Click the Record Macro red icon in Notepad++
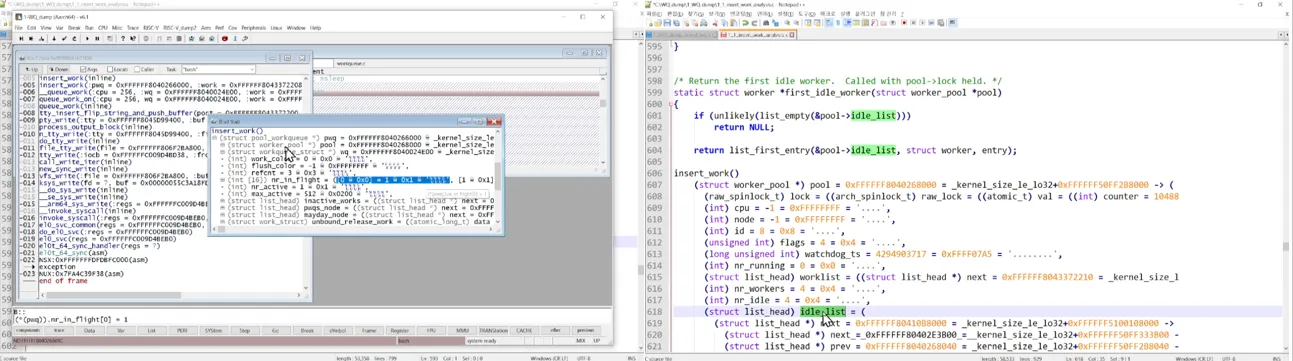Screen dimensions: 1293x361 pos(904,23)
